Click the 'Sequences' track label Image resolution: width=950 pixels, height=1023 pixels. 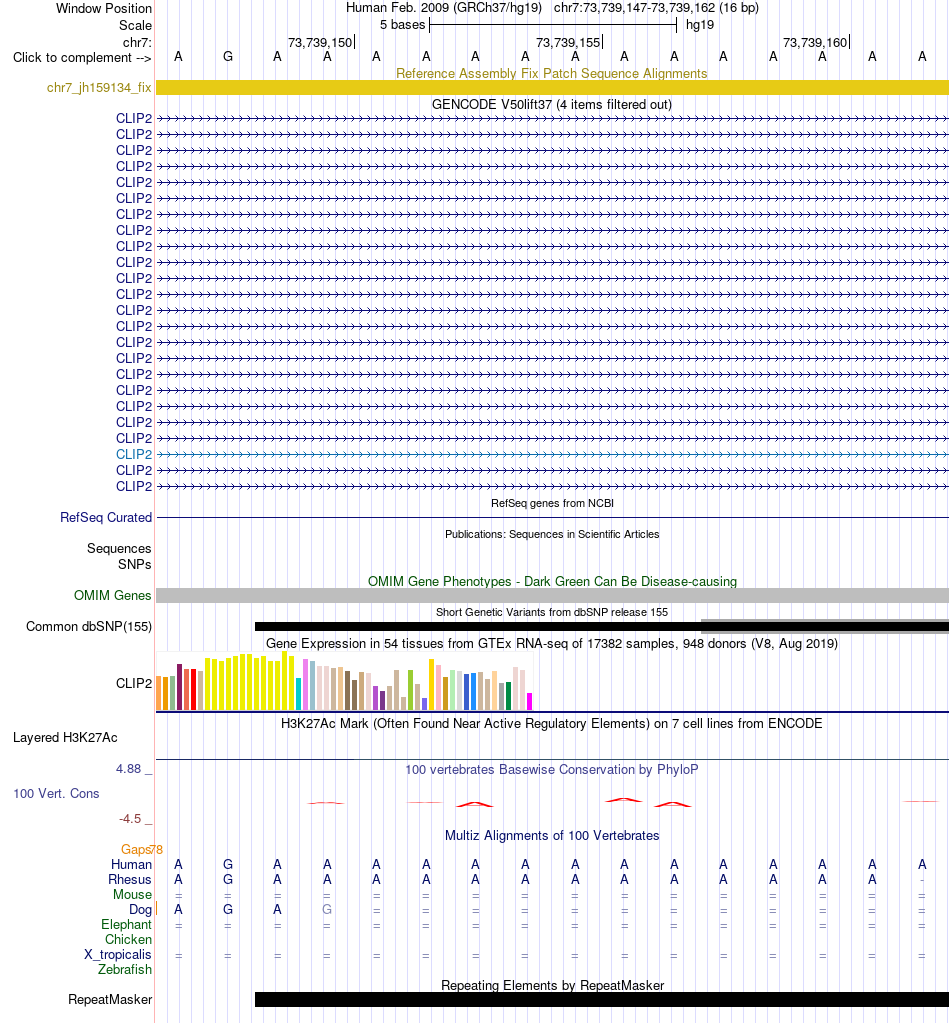[x=119, y=549]
